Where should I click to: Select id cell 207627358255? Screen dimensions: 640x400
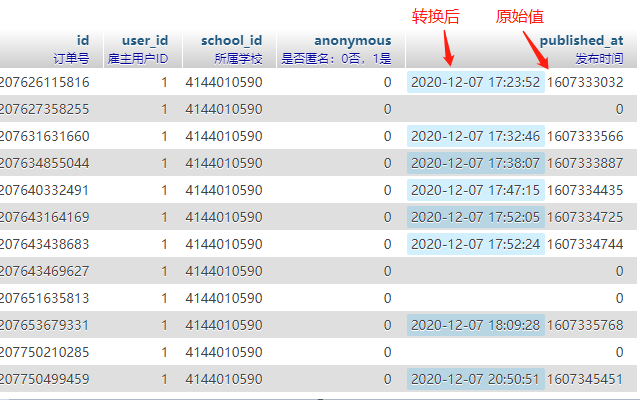44,109
